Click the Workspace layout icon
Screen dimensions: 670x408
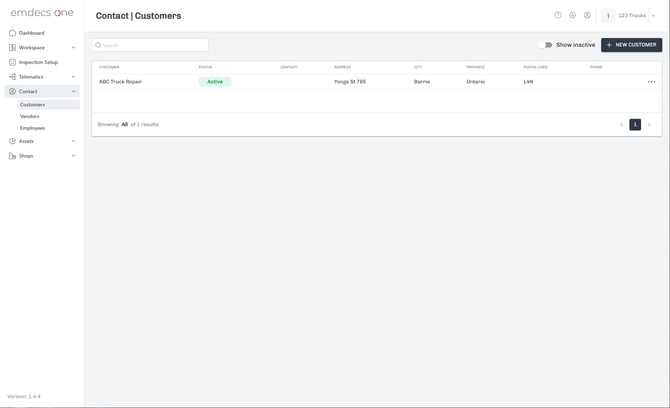[x=12, y=47]
